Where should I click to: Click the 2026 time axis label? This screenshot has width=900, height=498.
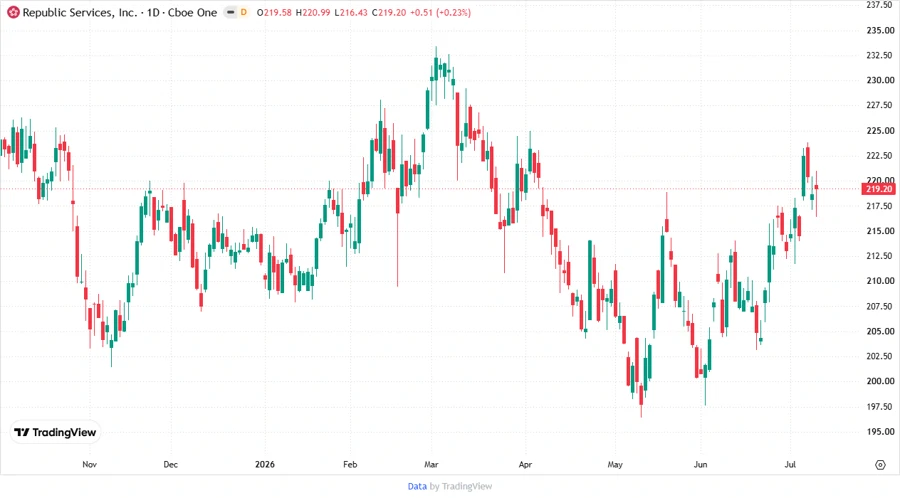[x=265, y=465]
